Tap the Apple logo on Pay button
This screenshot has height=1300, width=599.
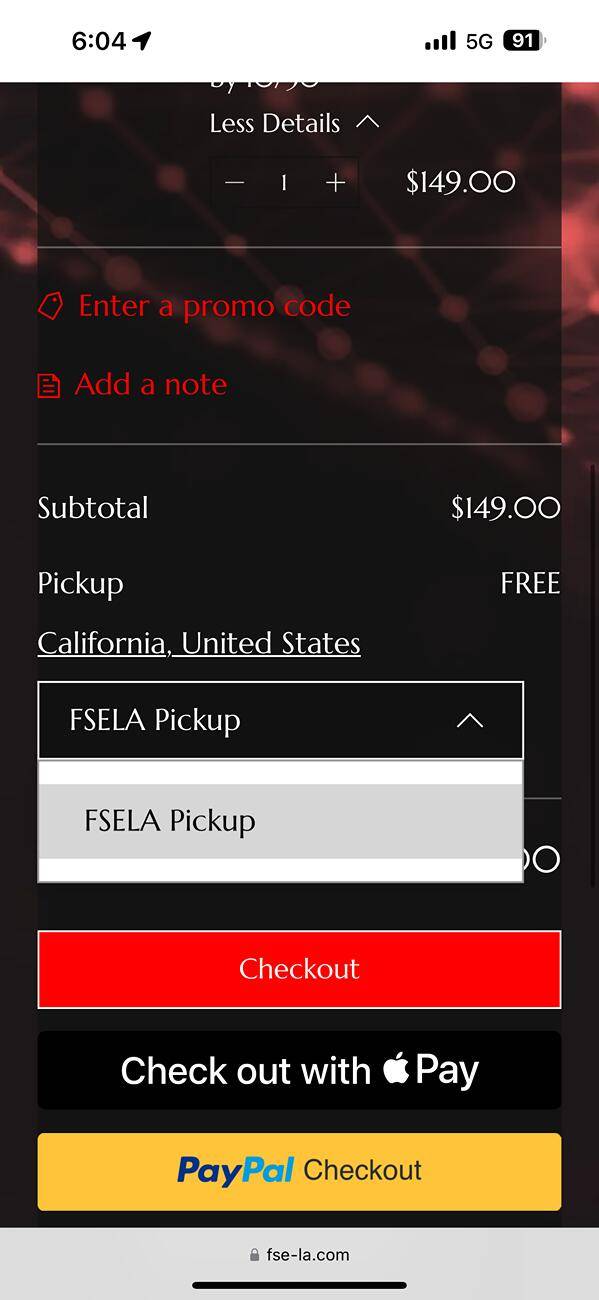(x=396, y=1068)
